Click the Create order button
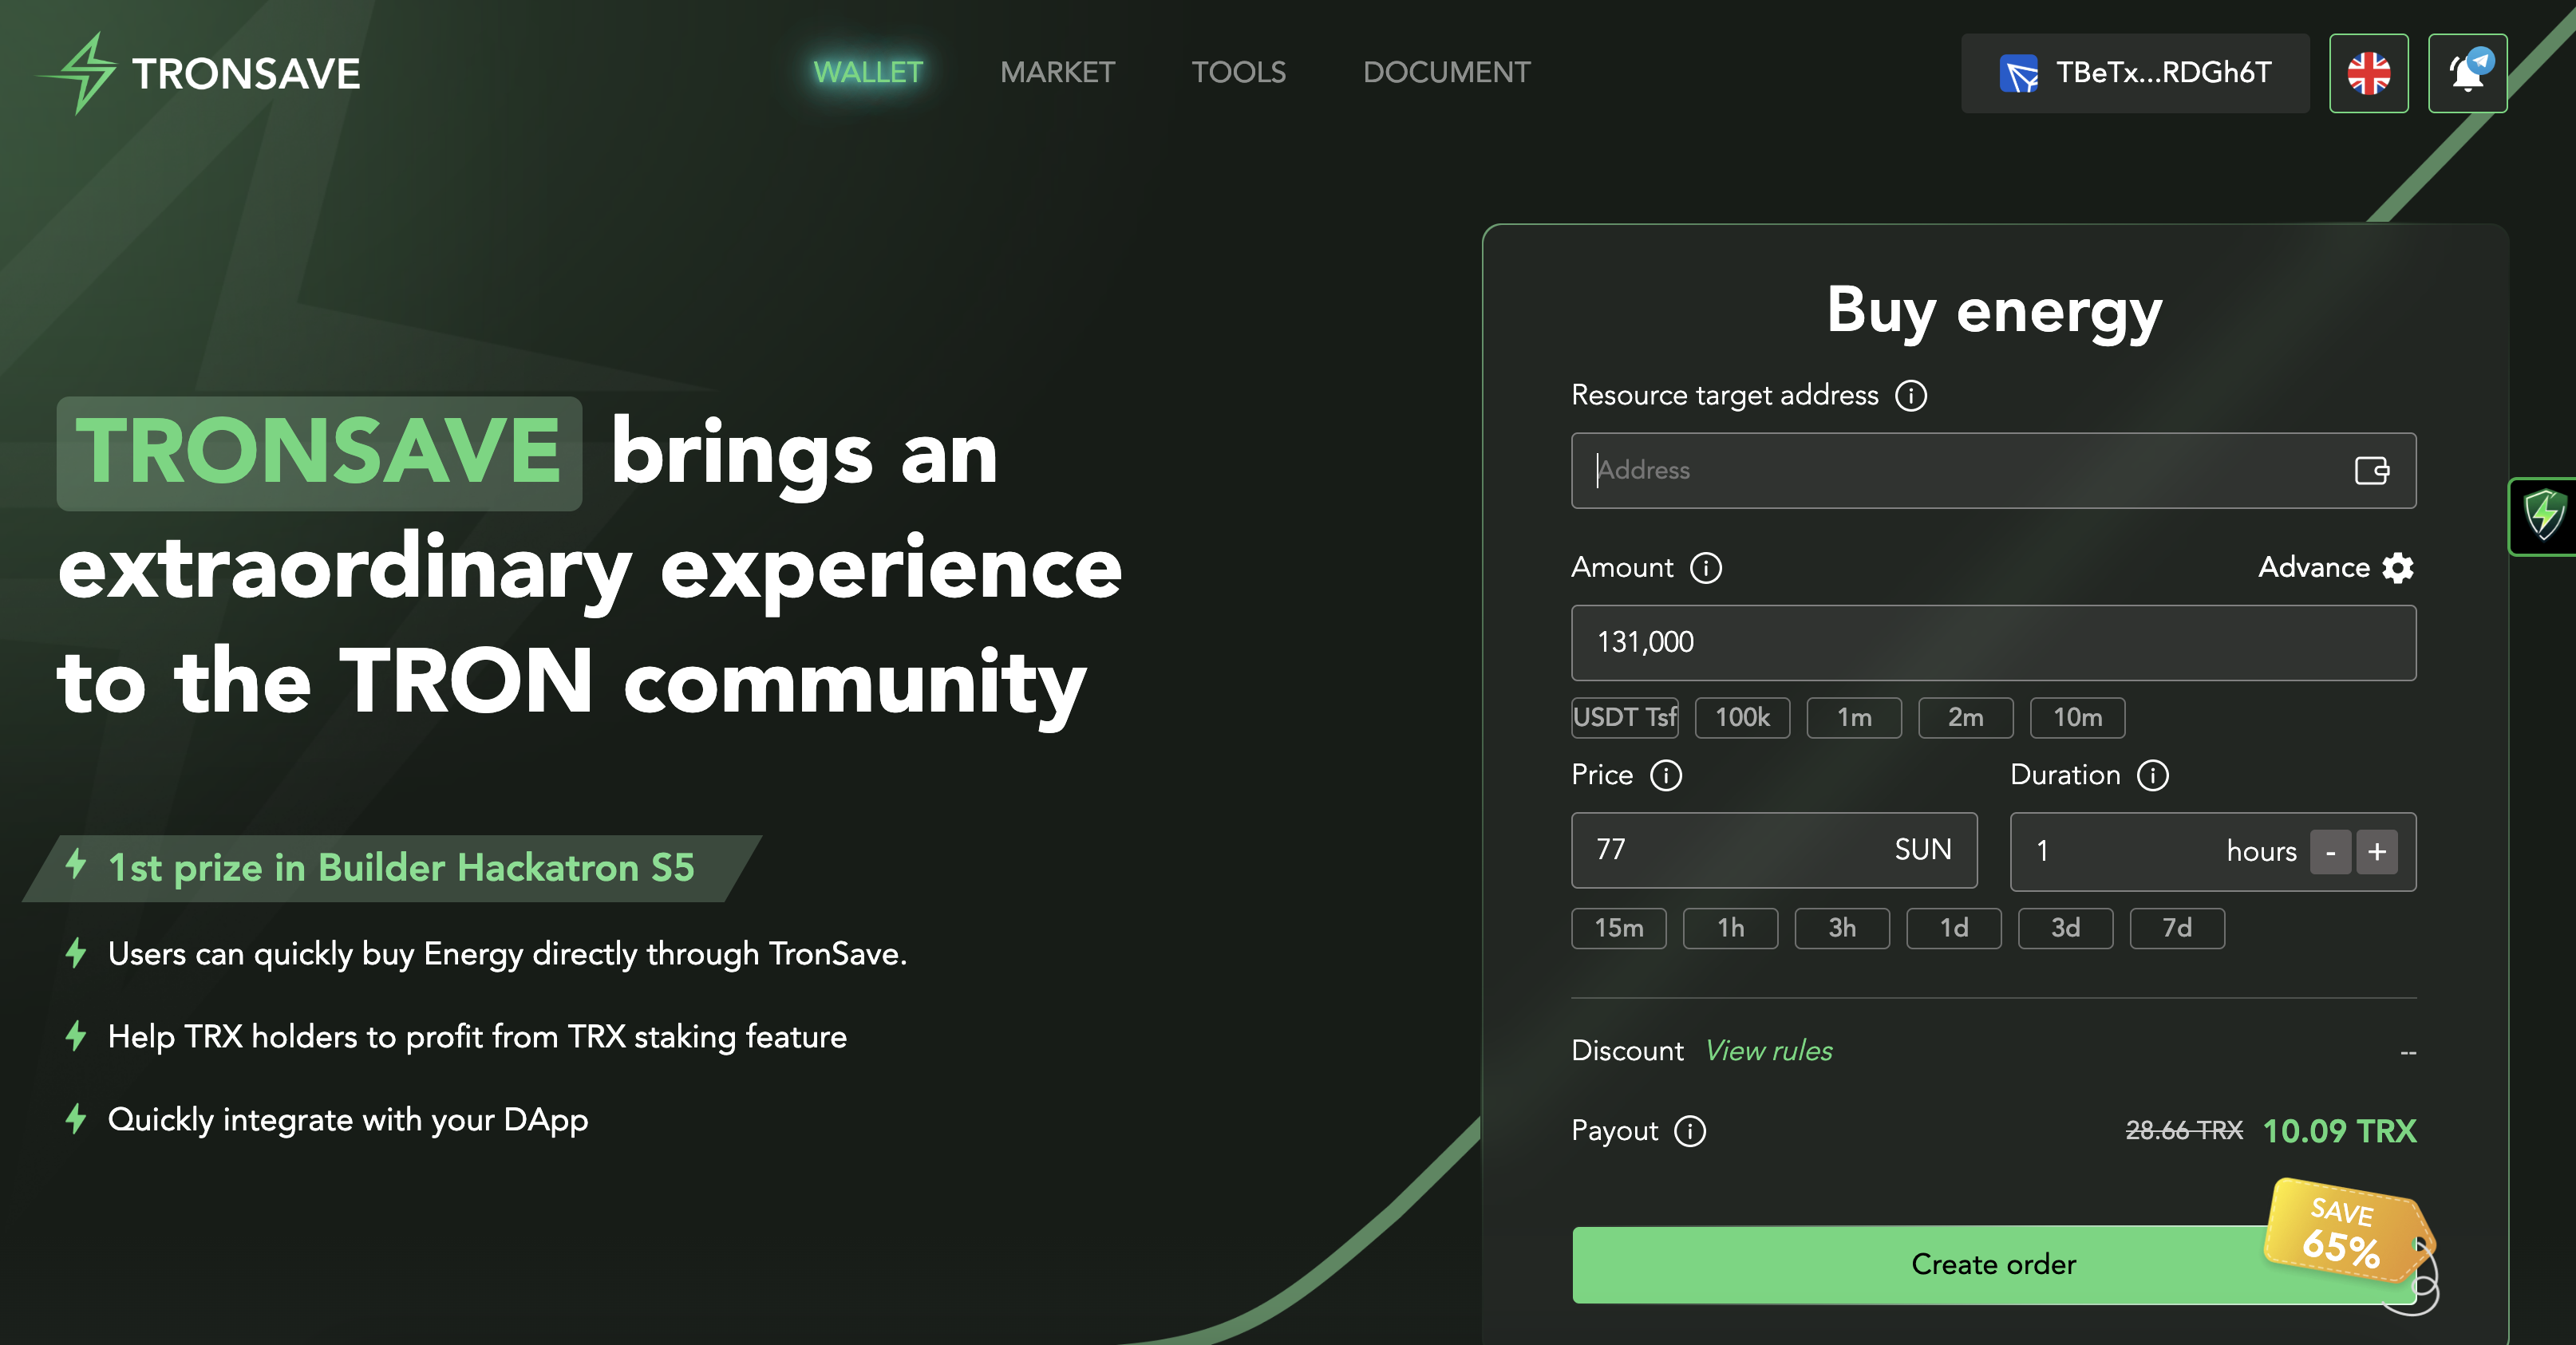The image size is (2576, 1345). coord(1993,1265)
